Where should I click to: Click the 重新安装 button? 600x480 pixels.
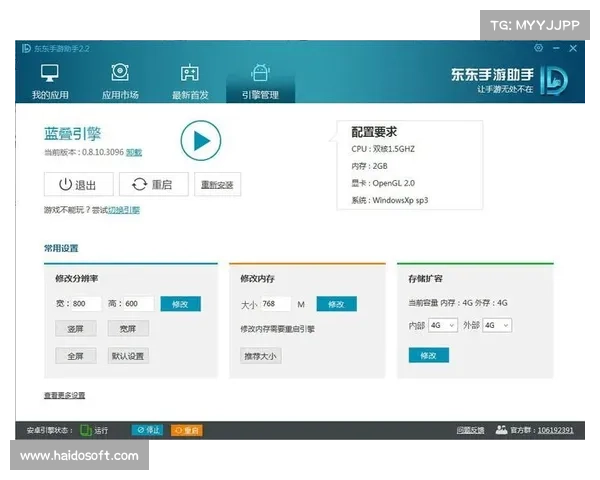click(x=217, y=184)
